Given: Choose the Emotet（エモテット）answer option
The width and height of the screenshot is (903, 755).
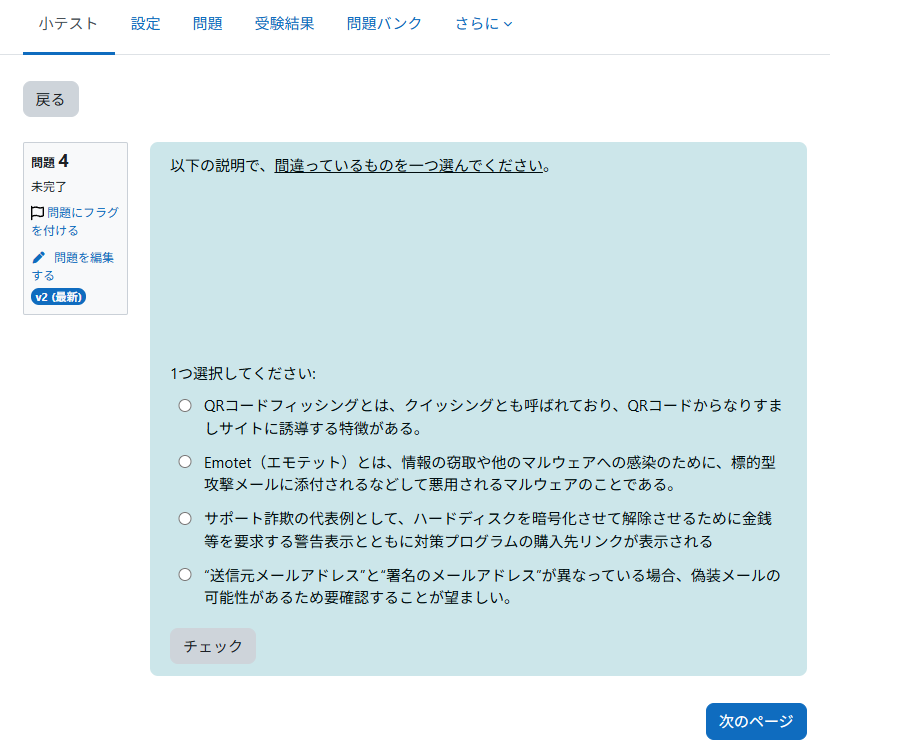Looking at the screenshot, I should [x=184, y=462].
